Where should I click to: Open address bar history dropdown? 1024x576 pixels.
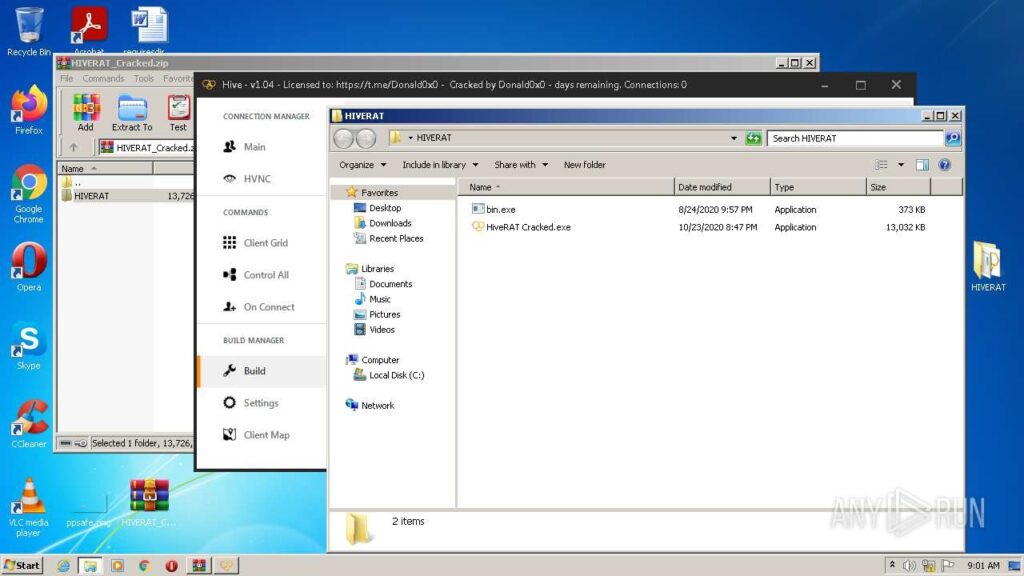tap(733, 138)
